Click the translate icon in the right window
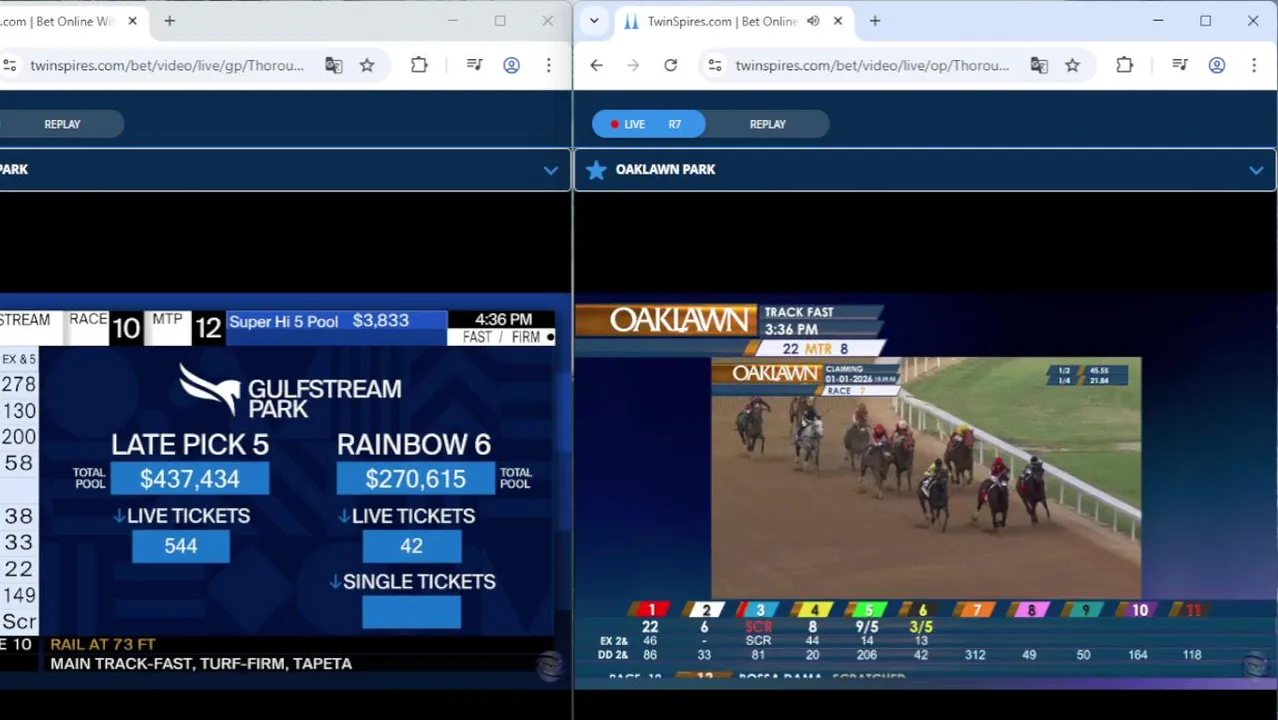Image resolution: width=1278 pixels, height=720 pixels. [1039, 65]
